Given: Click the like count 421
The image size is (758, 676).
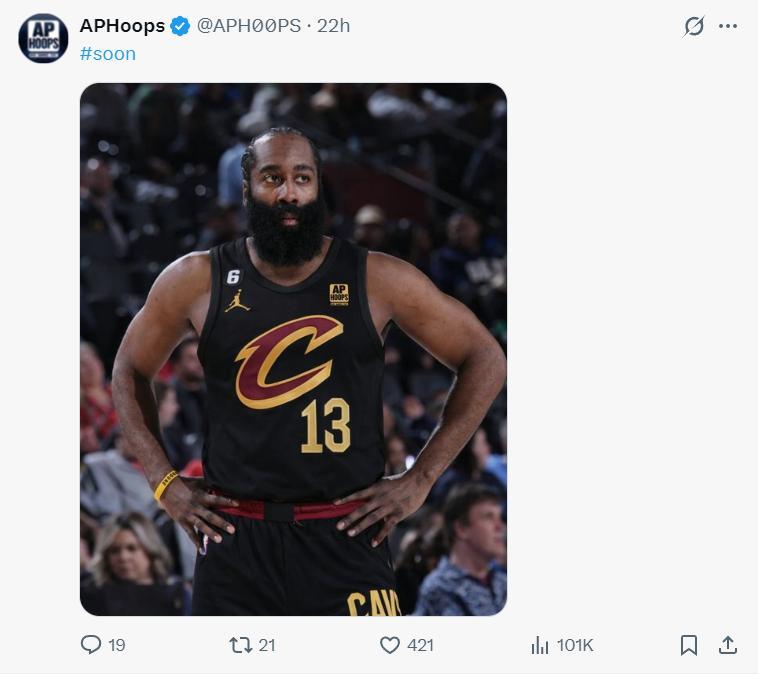Looking at the screenshot, I should click(x=421, y=645).
